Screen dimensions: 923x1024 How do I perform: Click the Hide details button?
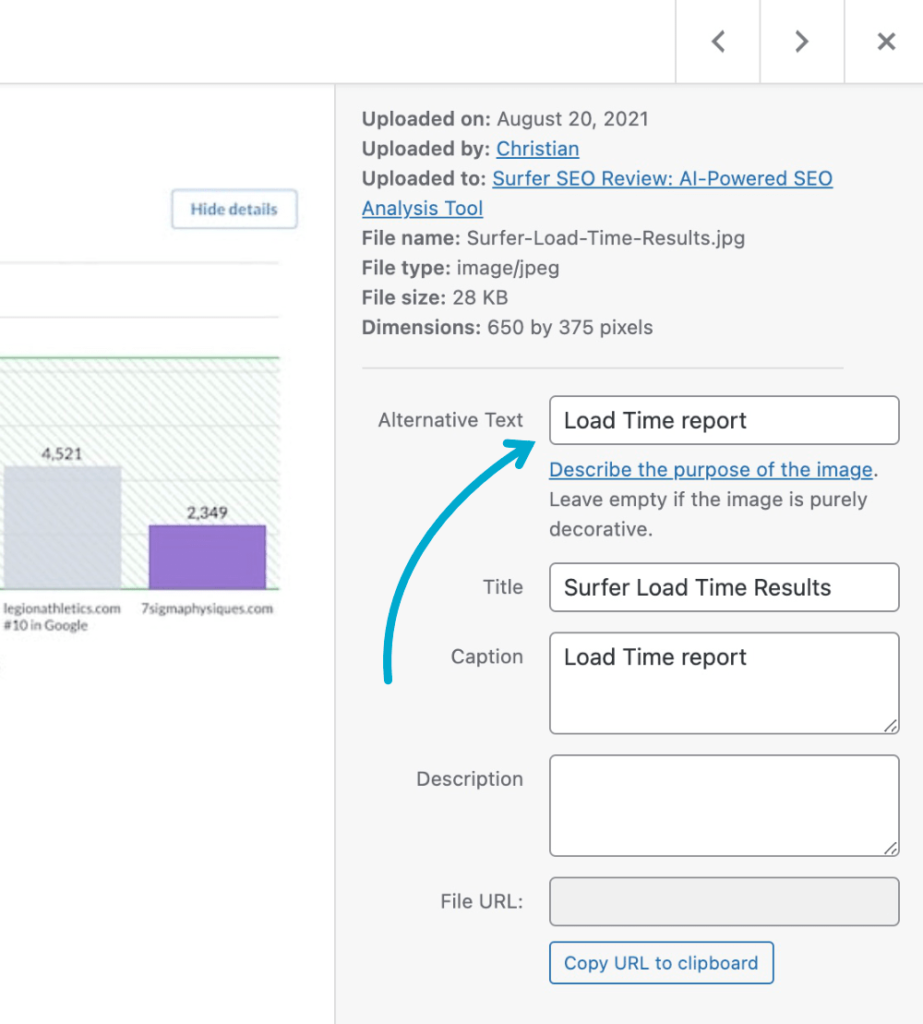pyautogui.click(x=234, y=209)
